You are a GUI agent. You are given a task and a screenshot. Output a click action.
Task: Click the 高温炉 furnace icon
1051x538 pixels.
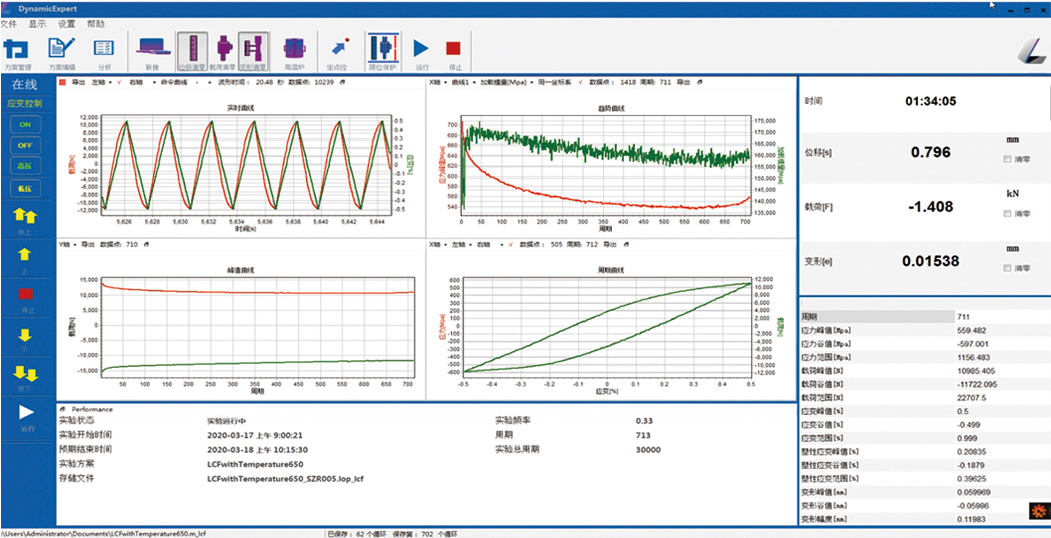[x=294, y=48]
